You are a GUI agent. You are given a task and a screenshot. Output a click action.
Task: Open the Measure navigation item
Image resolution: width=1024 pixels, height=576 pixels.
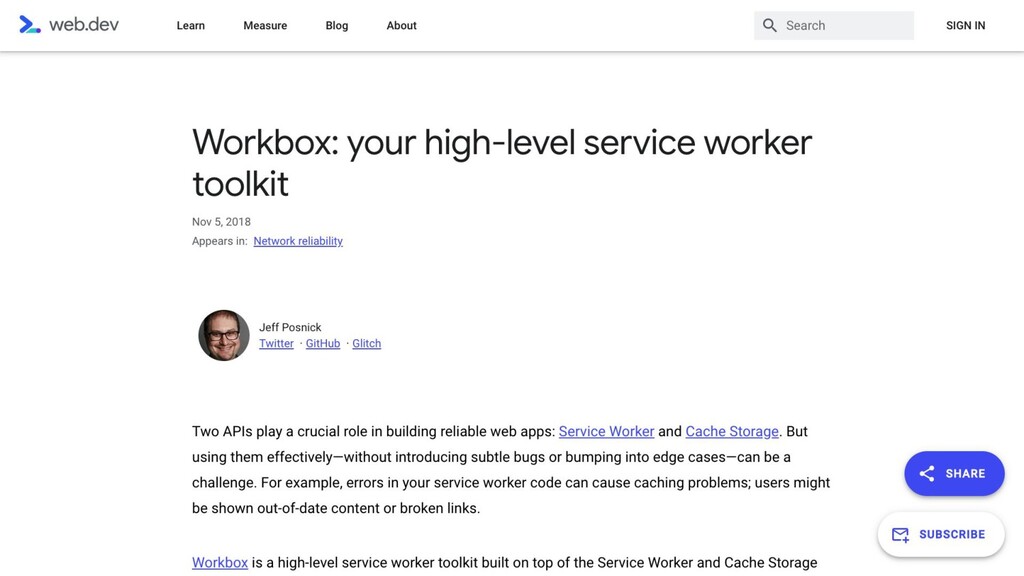click(x=265, y=25)
